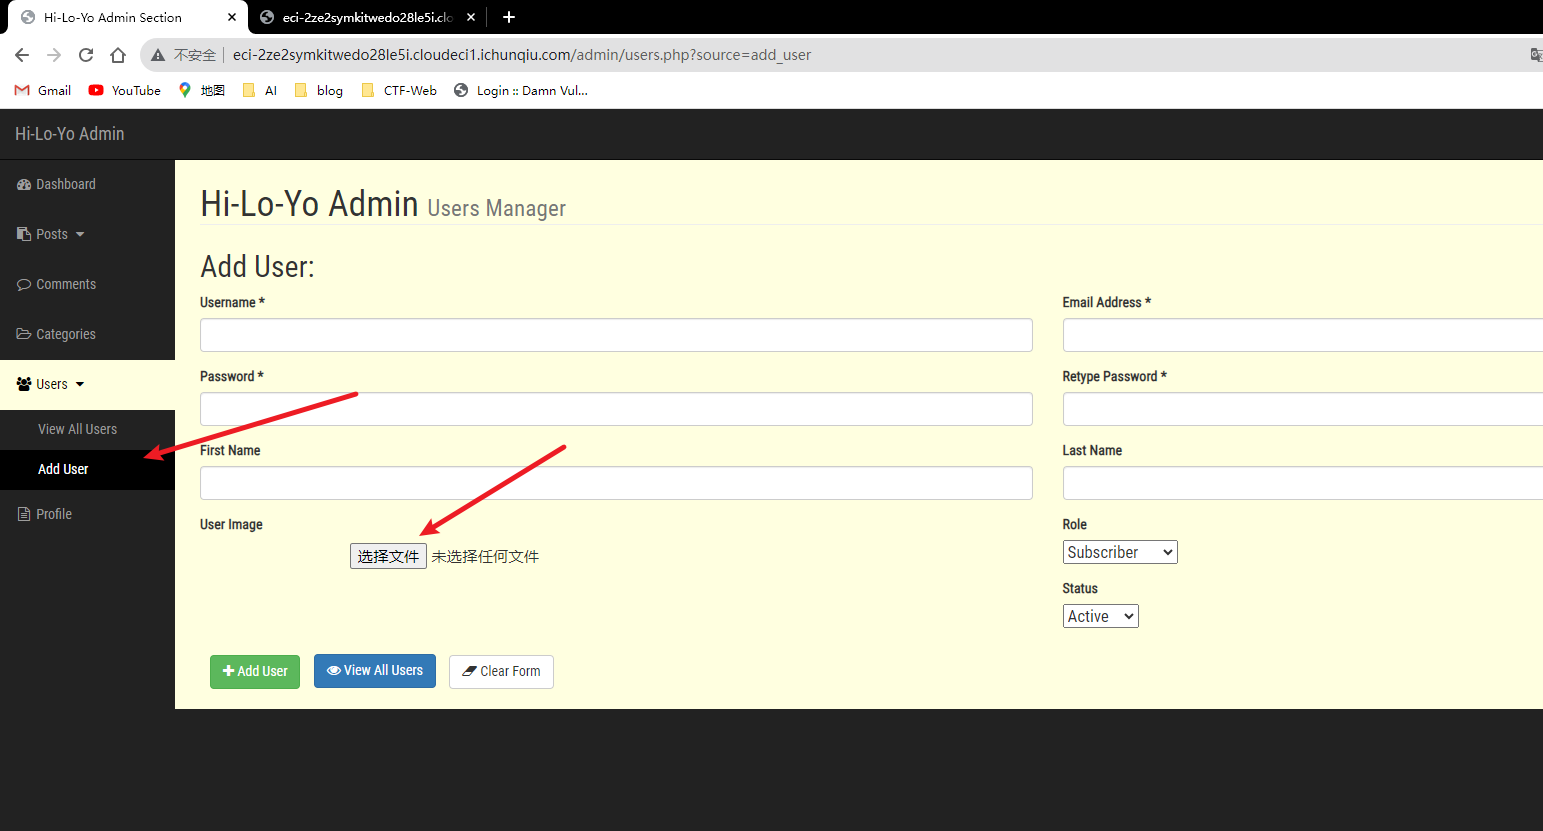Screen dimensions: 1543x831
Task: Click the translate icon in address bar
Action: [1536, 55]
